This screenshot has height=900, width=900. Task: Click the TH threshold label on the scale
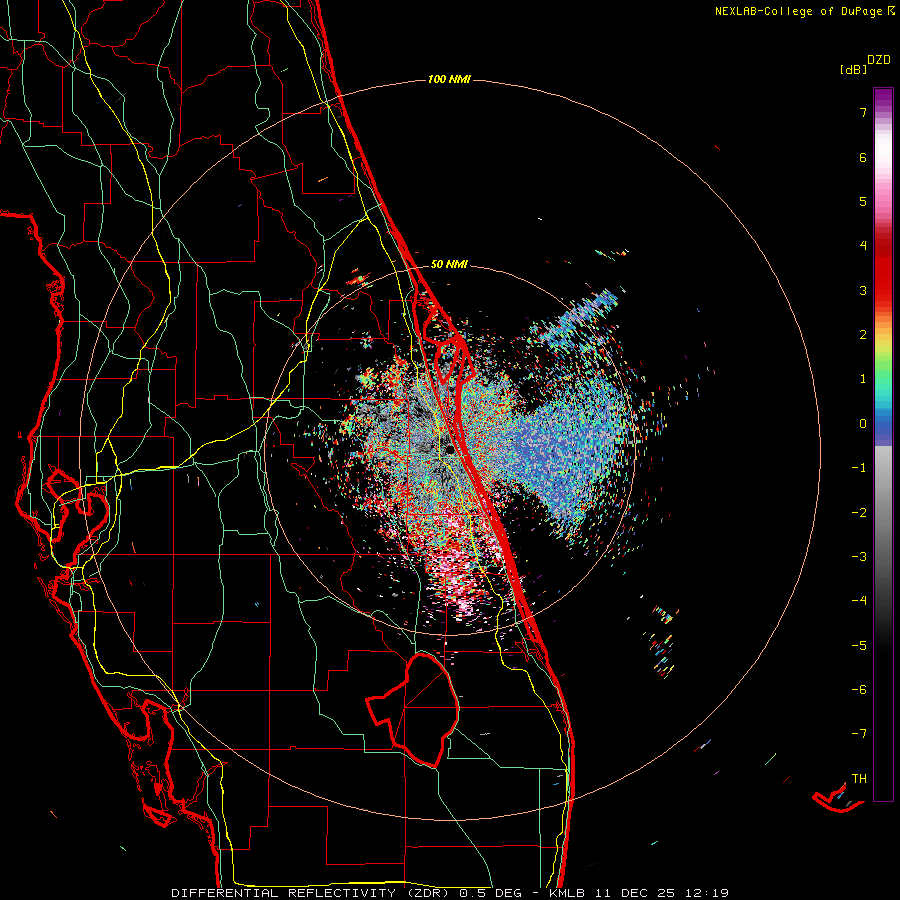[859, 779]
